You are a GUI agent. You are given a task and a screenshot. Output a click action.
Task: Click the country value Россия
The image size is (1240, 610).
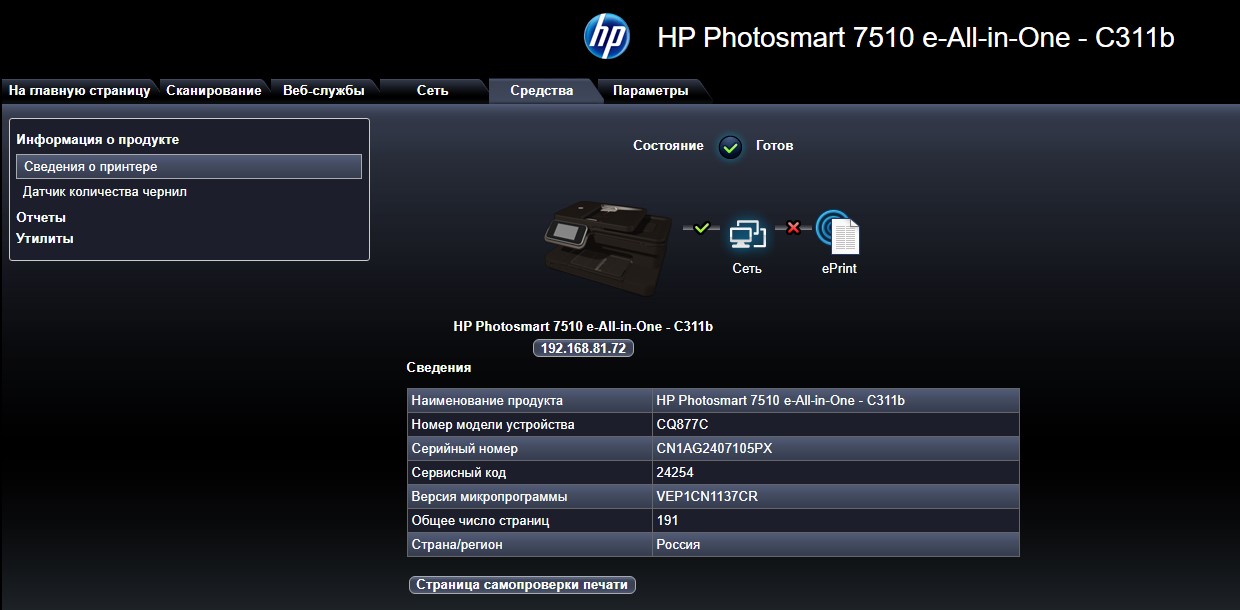coord(678,544)
